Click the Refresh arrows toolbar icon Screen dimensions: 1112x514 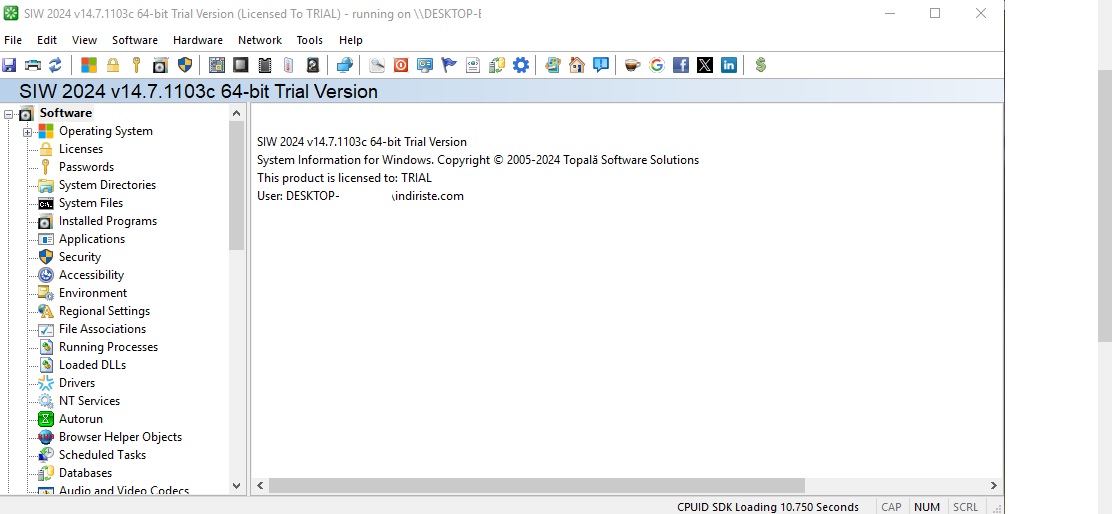55,65
